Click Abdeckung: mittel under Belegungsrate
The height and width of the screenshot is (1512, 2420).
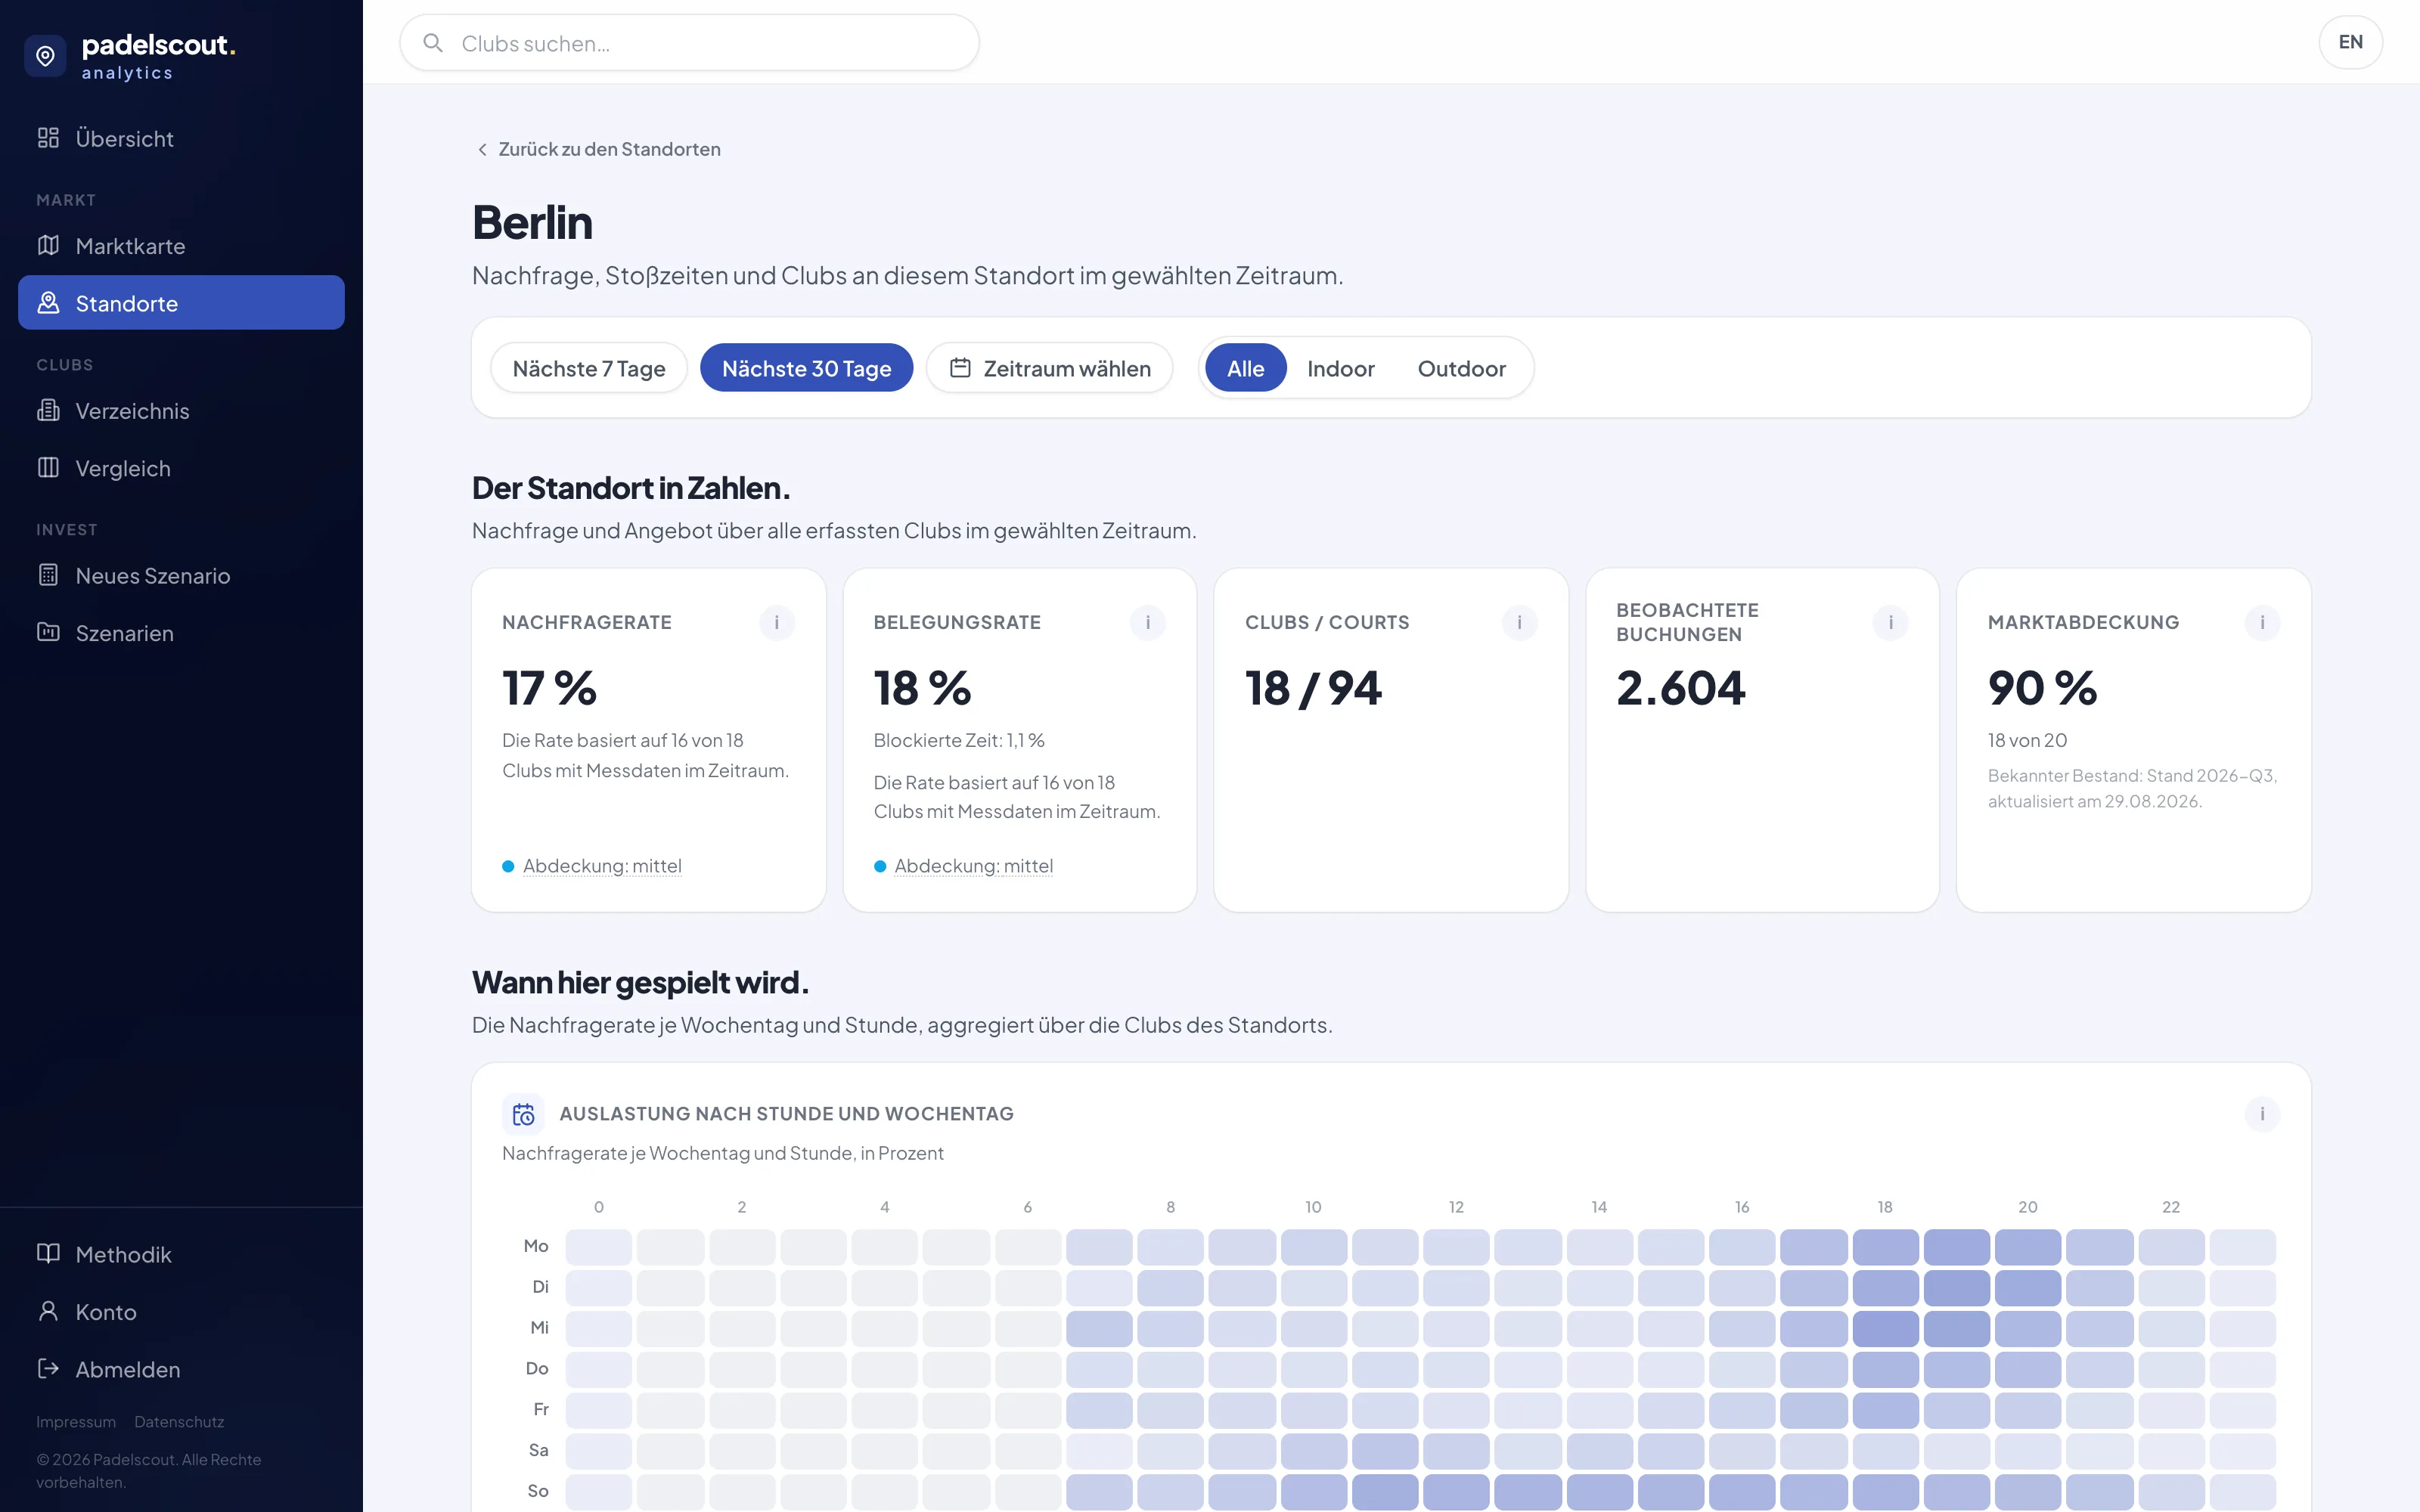coord(973,866)
